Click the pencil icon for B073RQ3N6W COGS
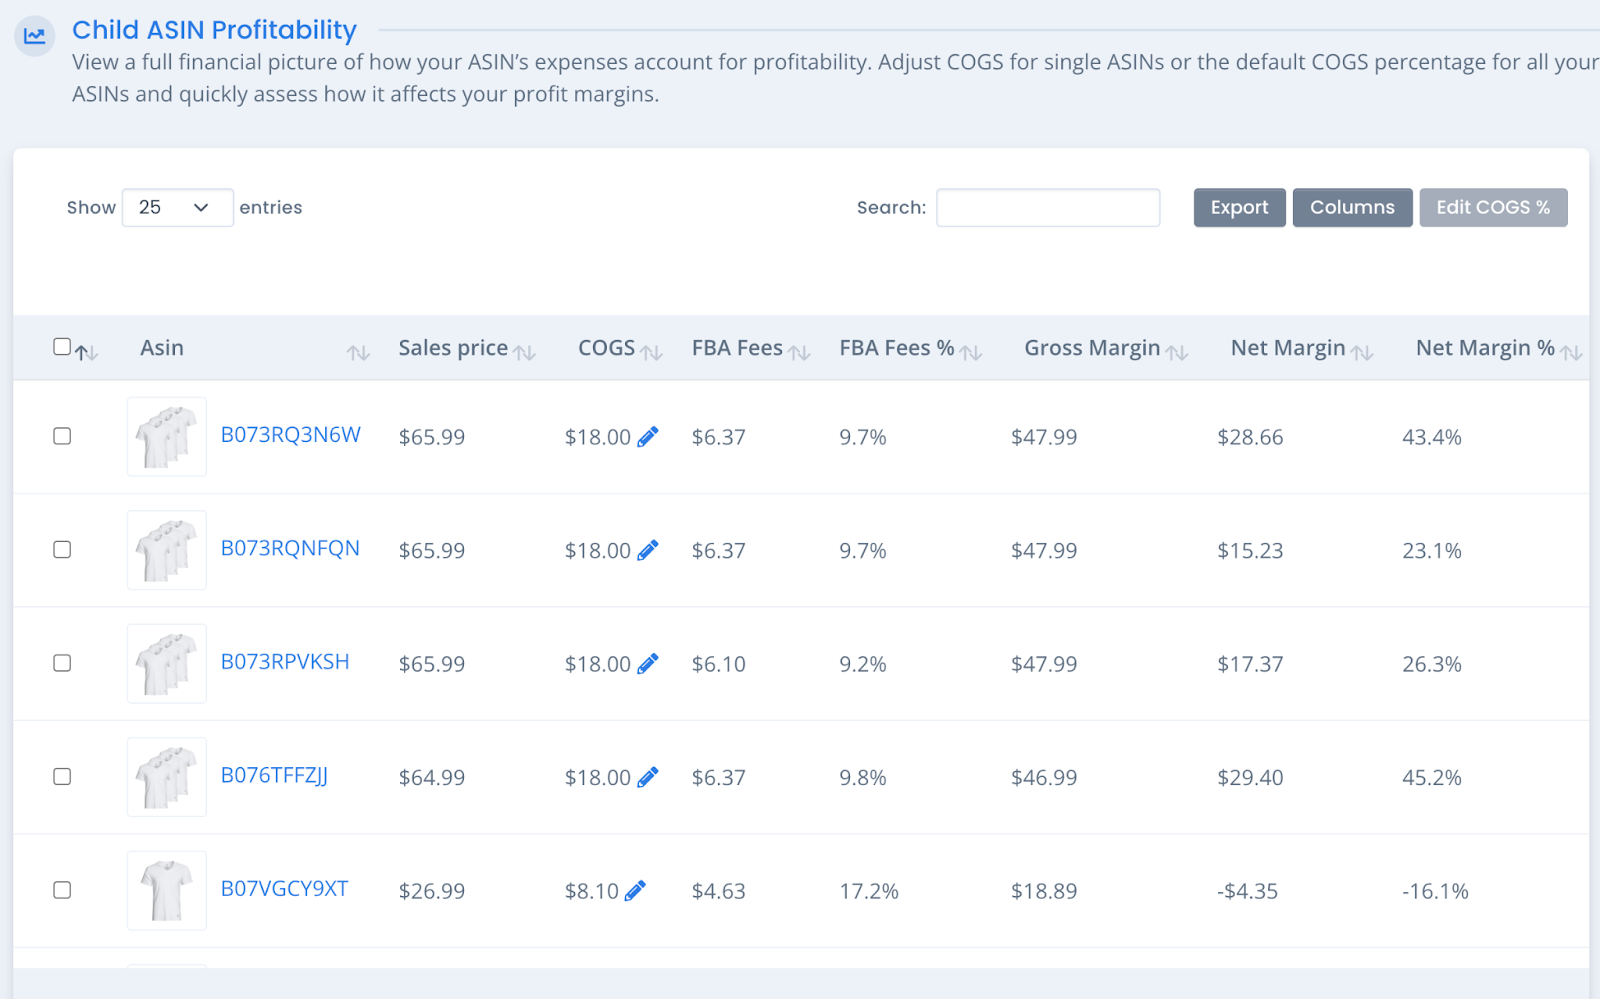 point(648,437)
